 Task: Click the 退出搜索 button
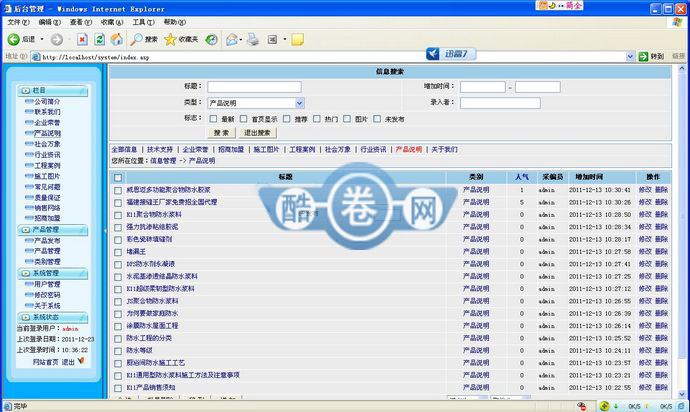point(257,132)
